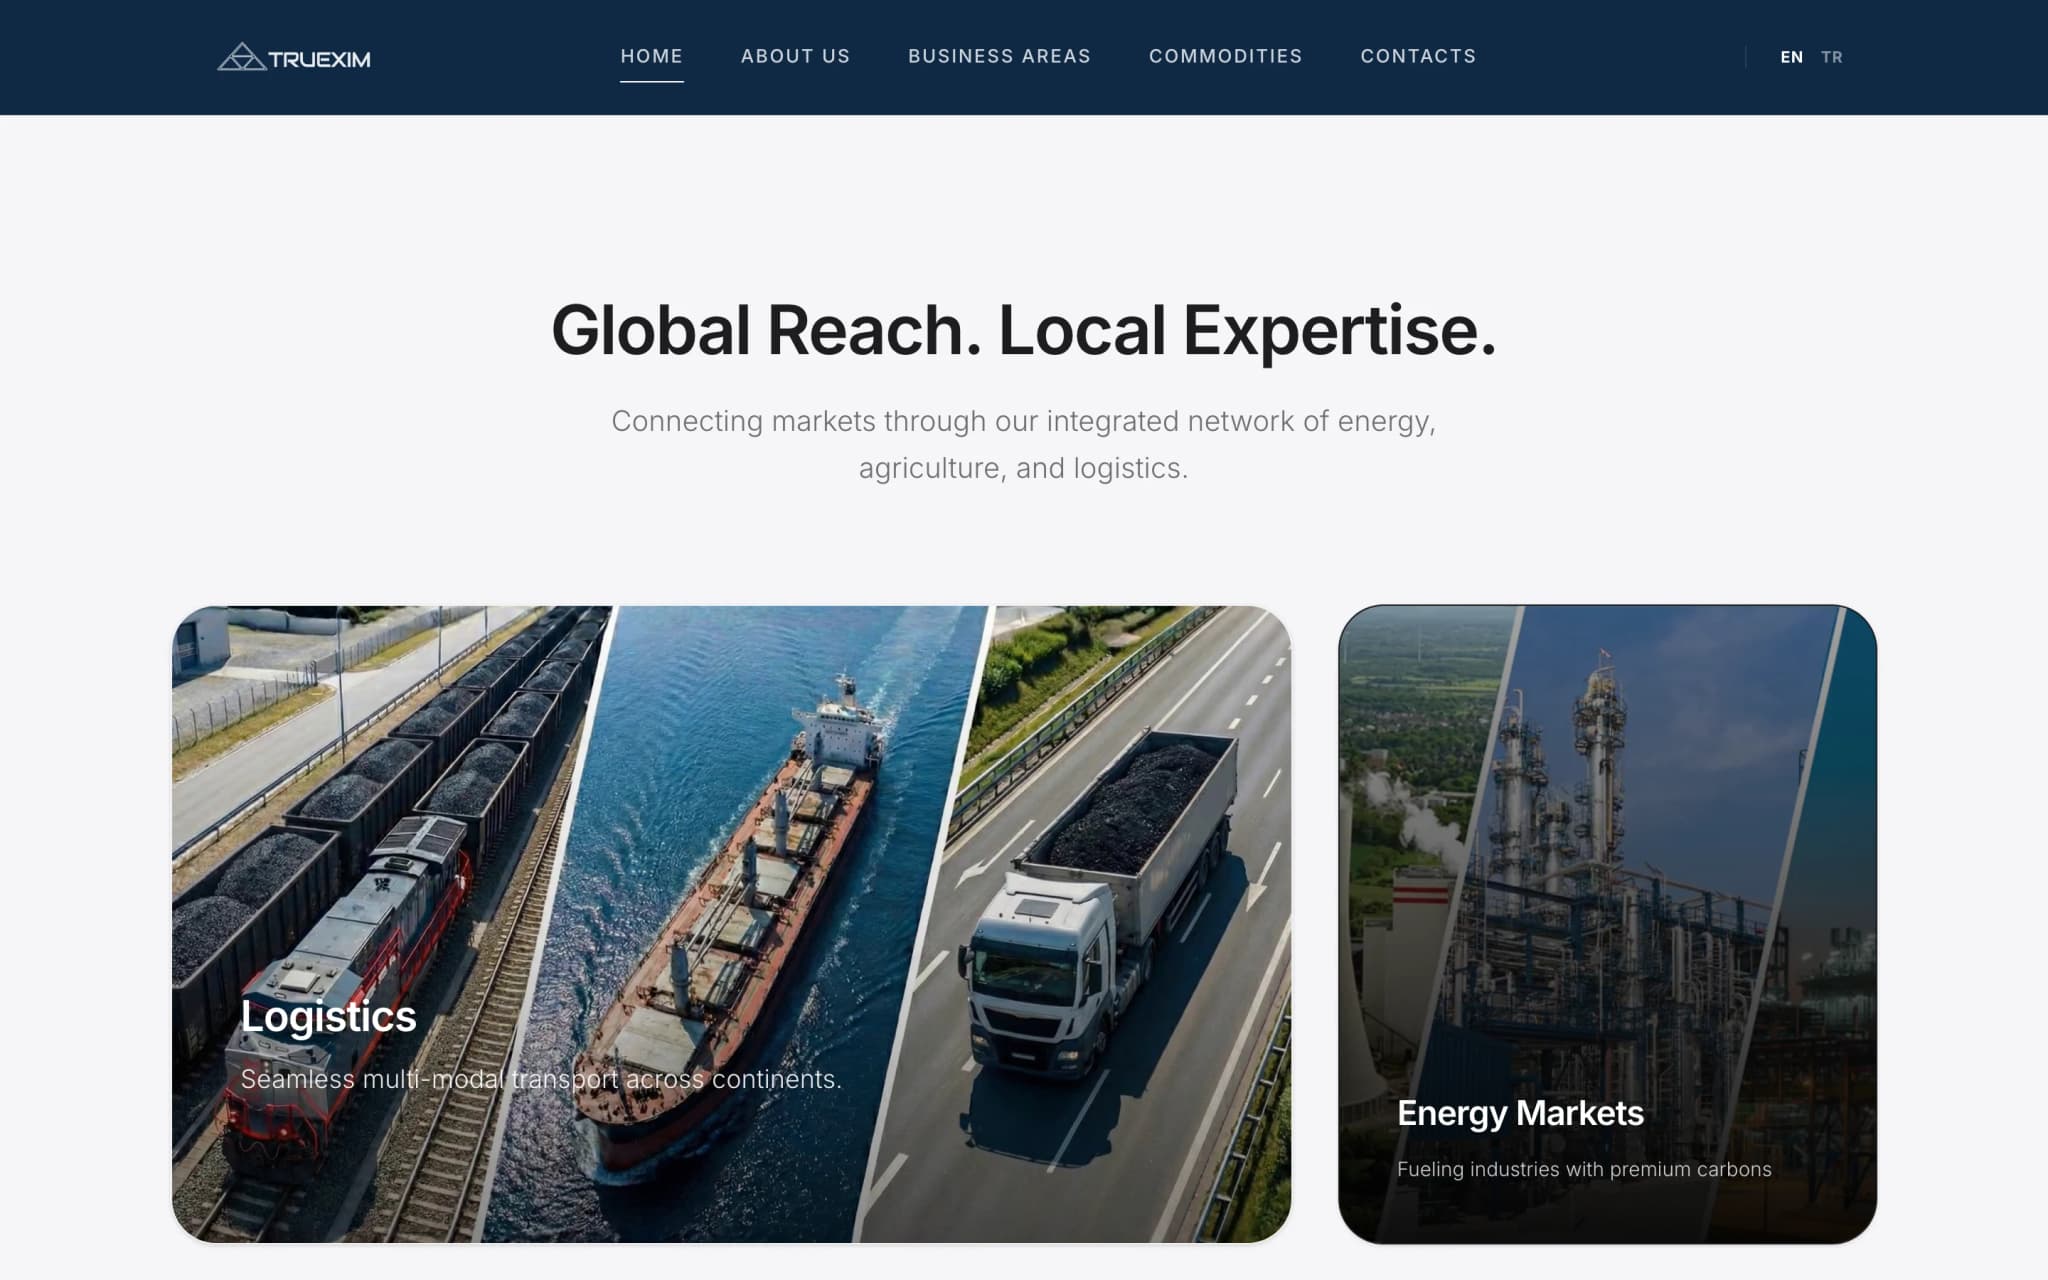Switch language to EN
Image resolution: width=2048 pixels, height=1280 pixels.
1791,57
